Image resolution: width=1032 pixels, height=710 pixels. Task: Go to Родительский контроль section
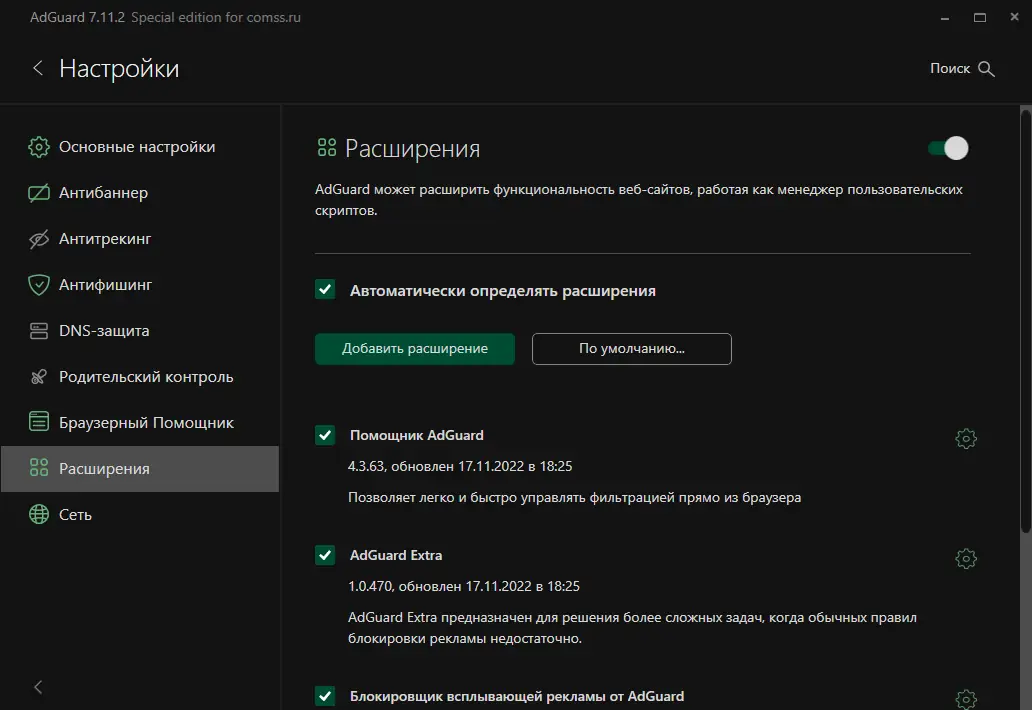point(146,377)
